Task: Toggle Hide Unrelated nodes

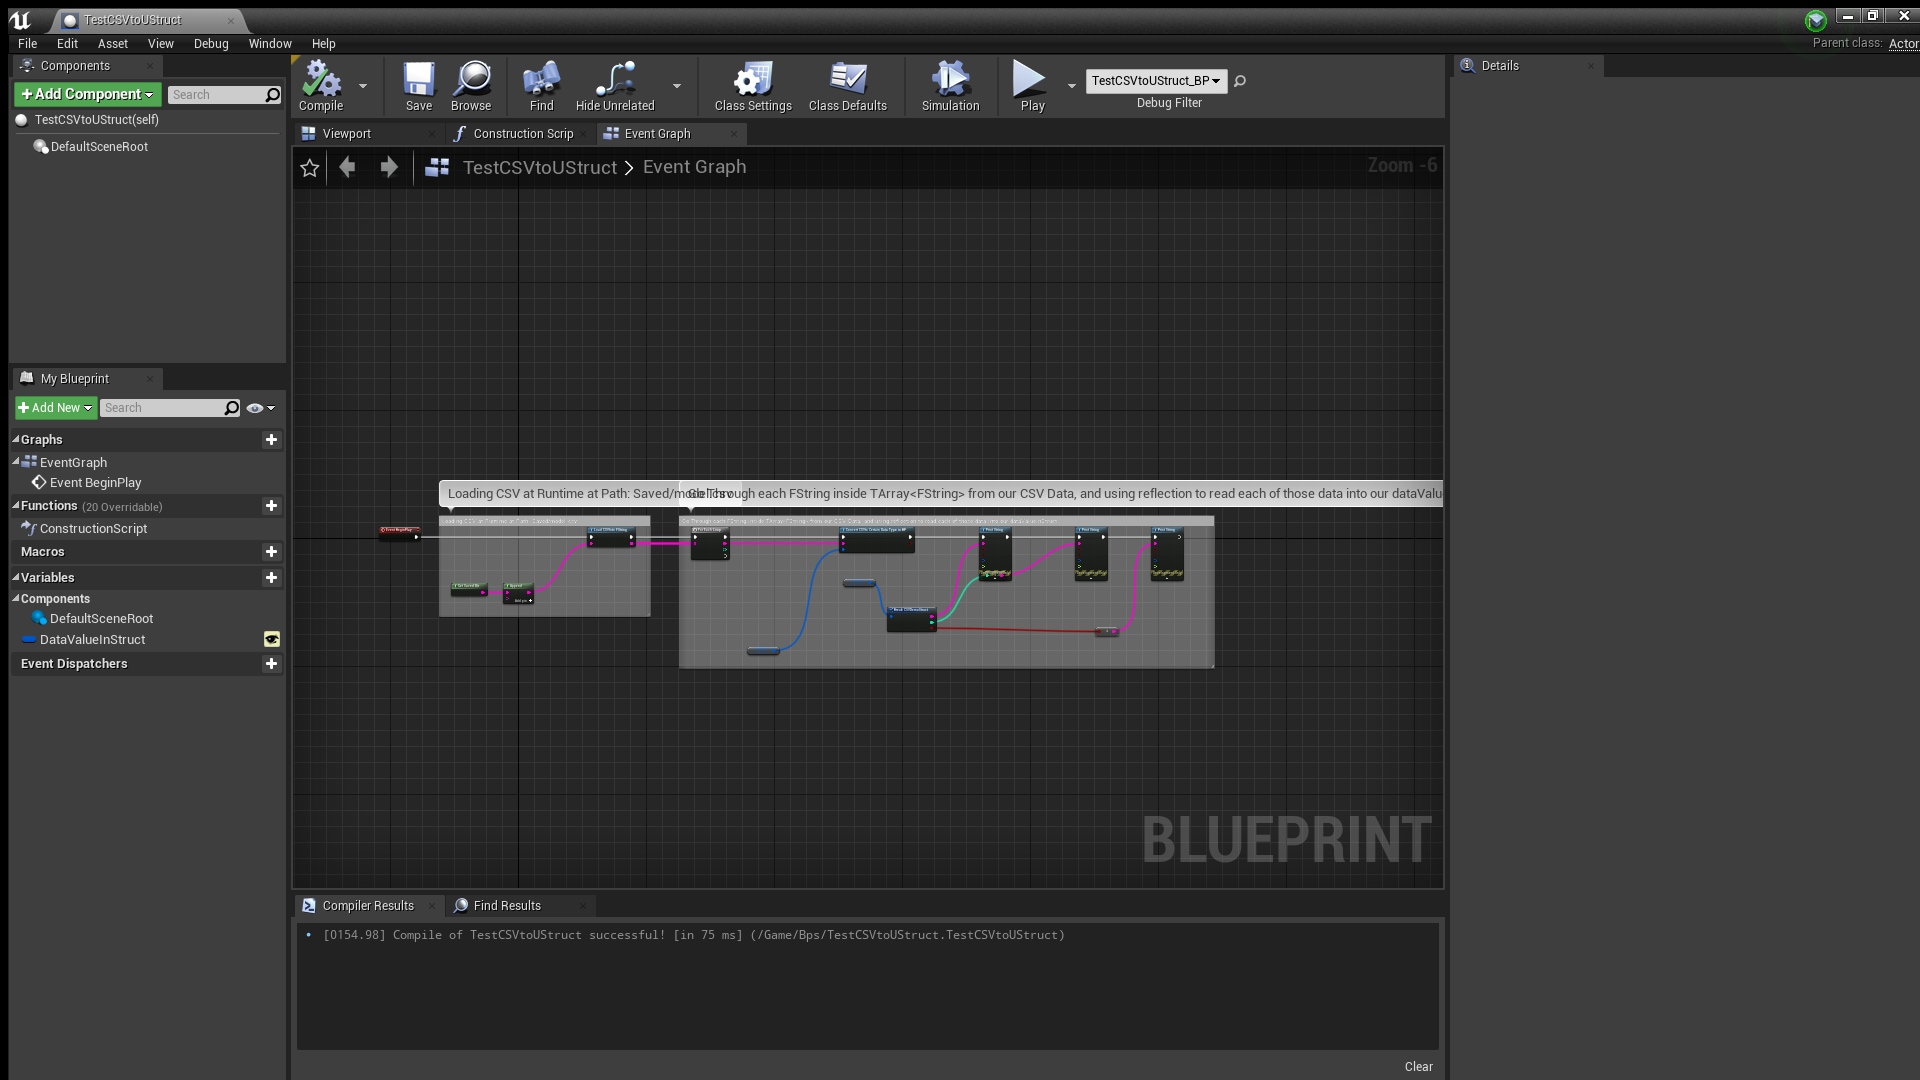Action: [615, 85]
